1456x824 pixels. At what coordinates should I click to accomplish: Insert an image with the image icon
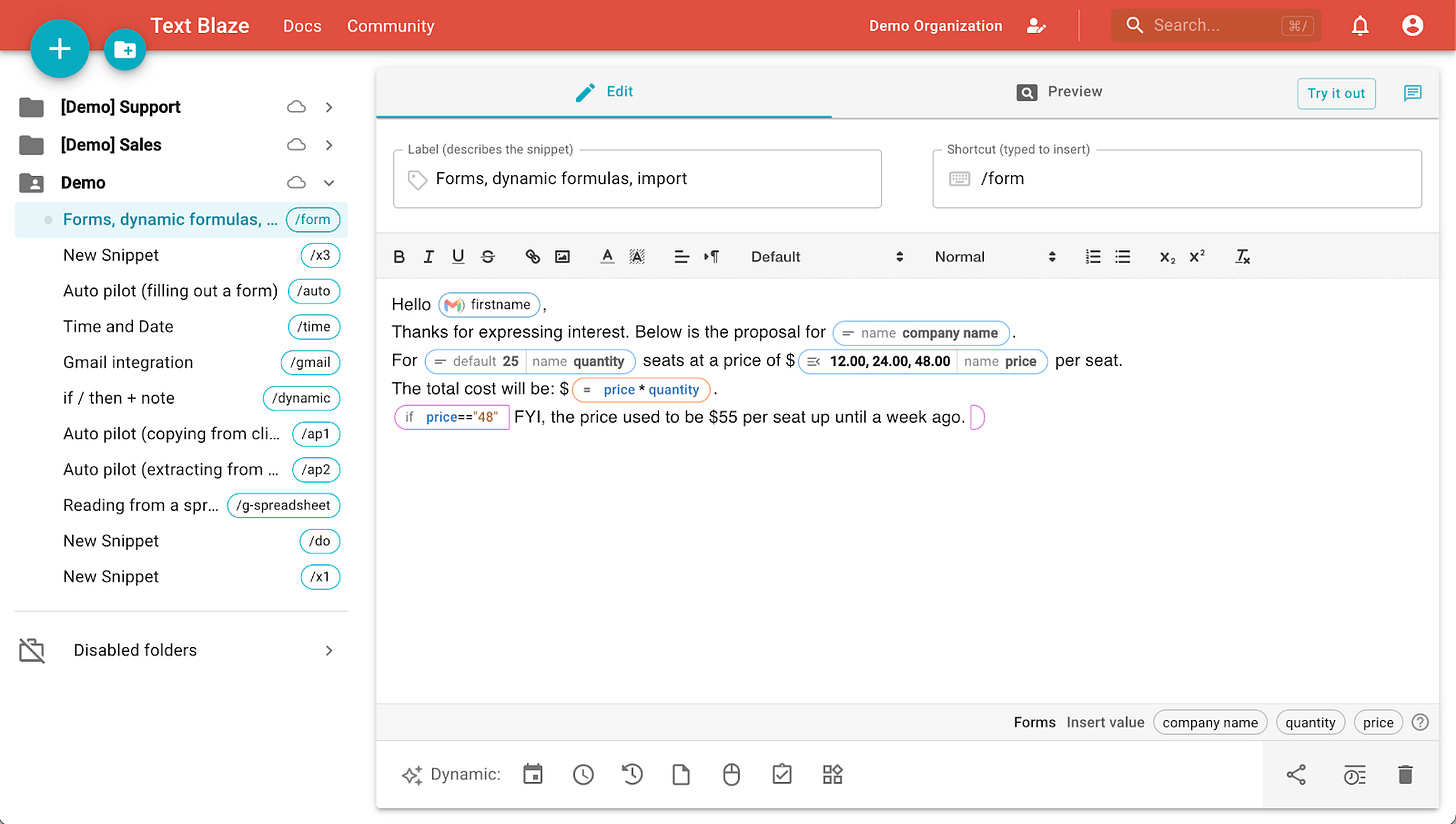point(563,257)
